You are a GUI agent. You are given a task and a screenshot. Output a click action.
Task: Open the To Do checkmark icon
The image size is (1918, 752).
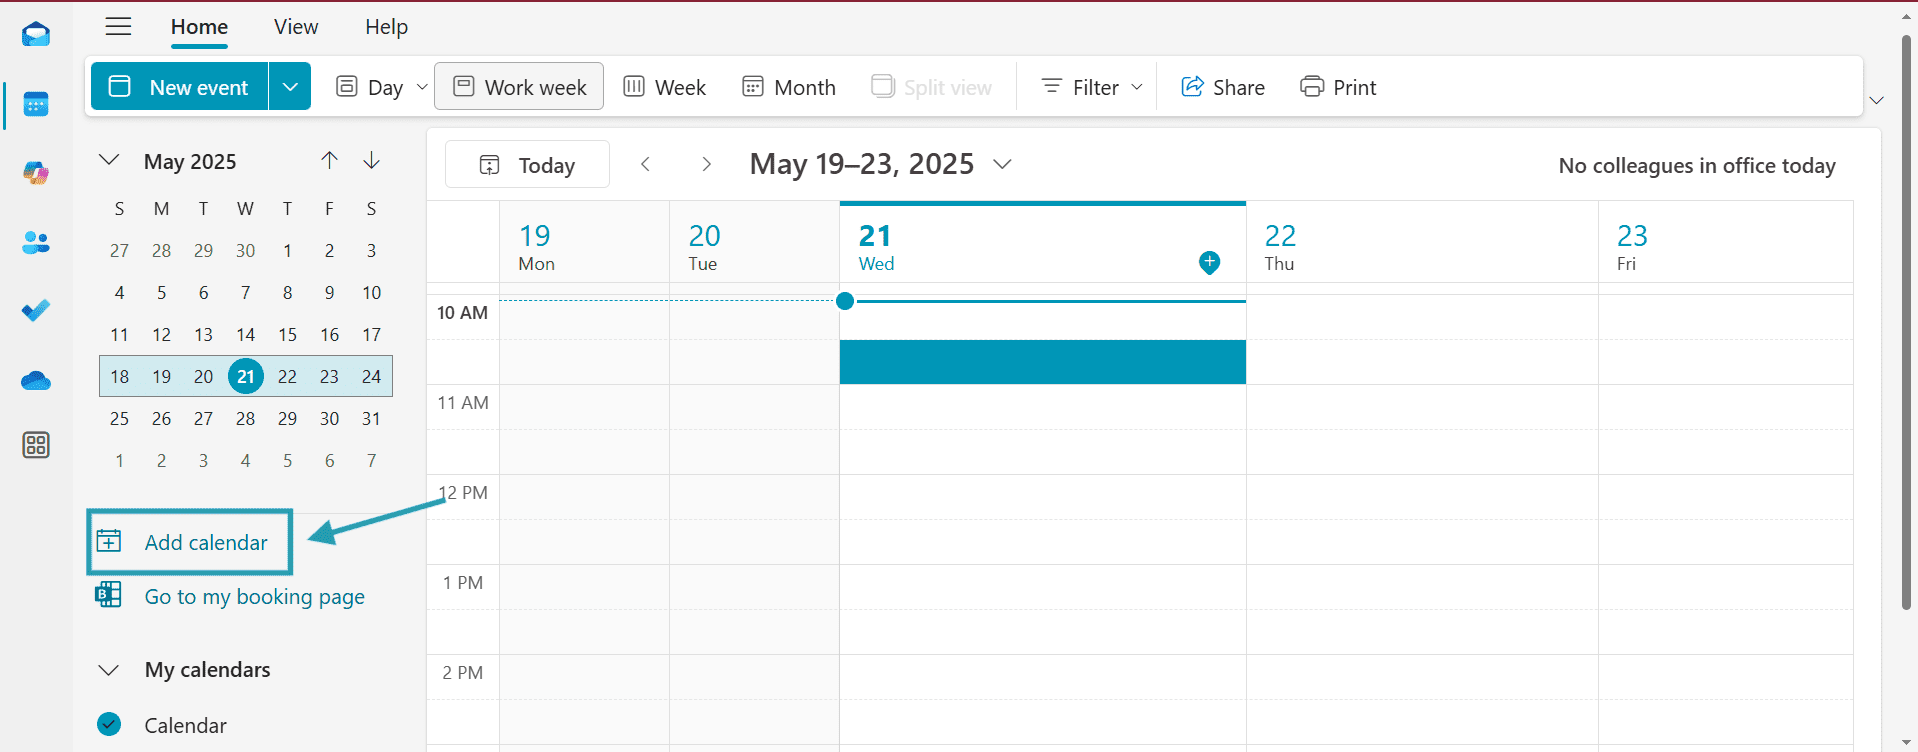pyautogui.click(x=36, y=311)
